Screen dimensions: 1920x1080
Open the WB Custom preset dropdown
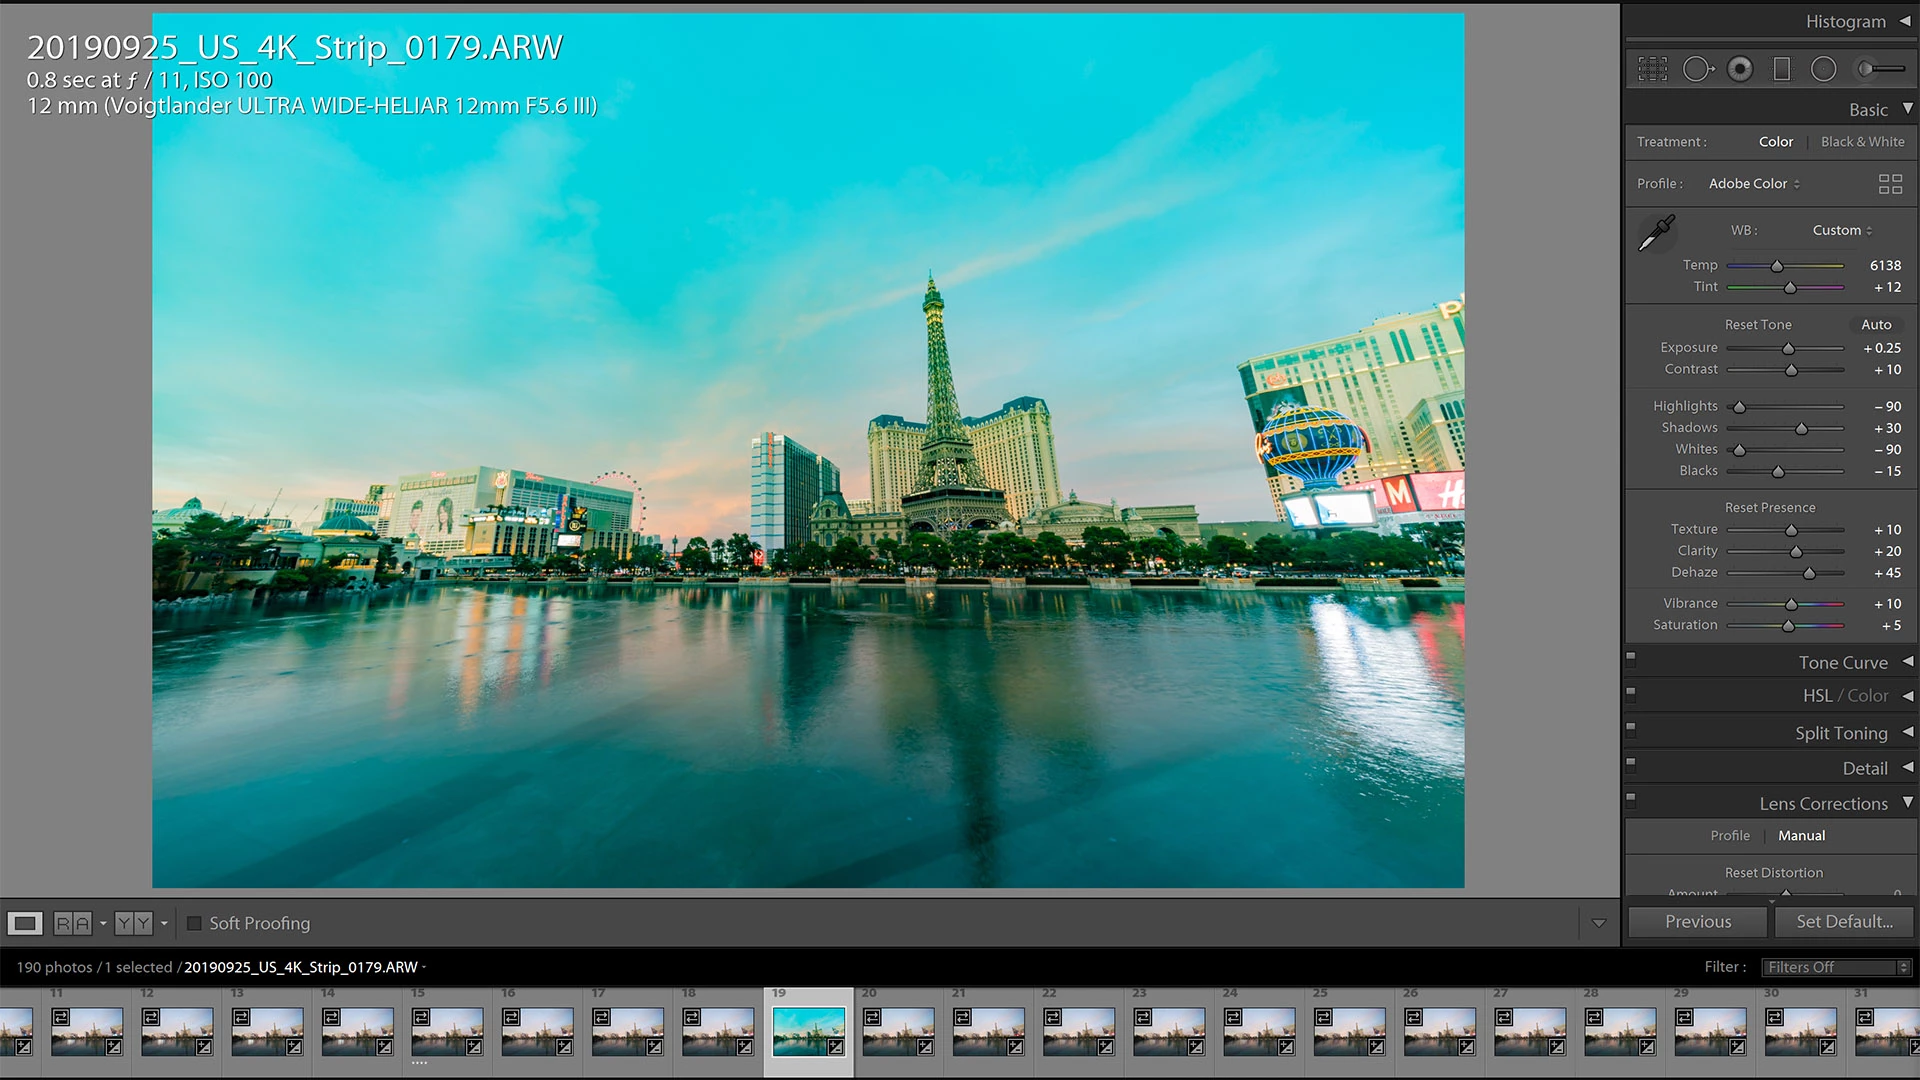1842,230
